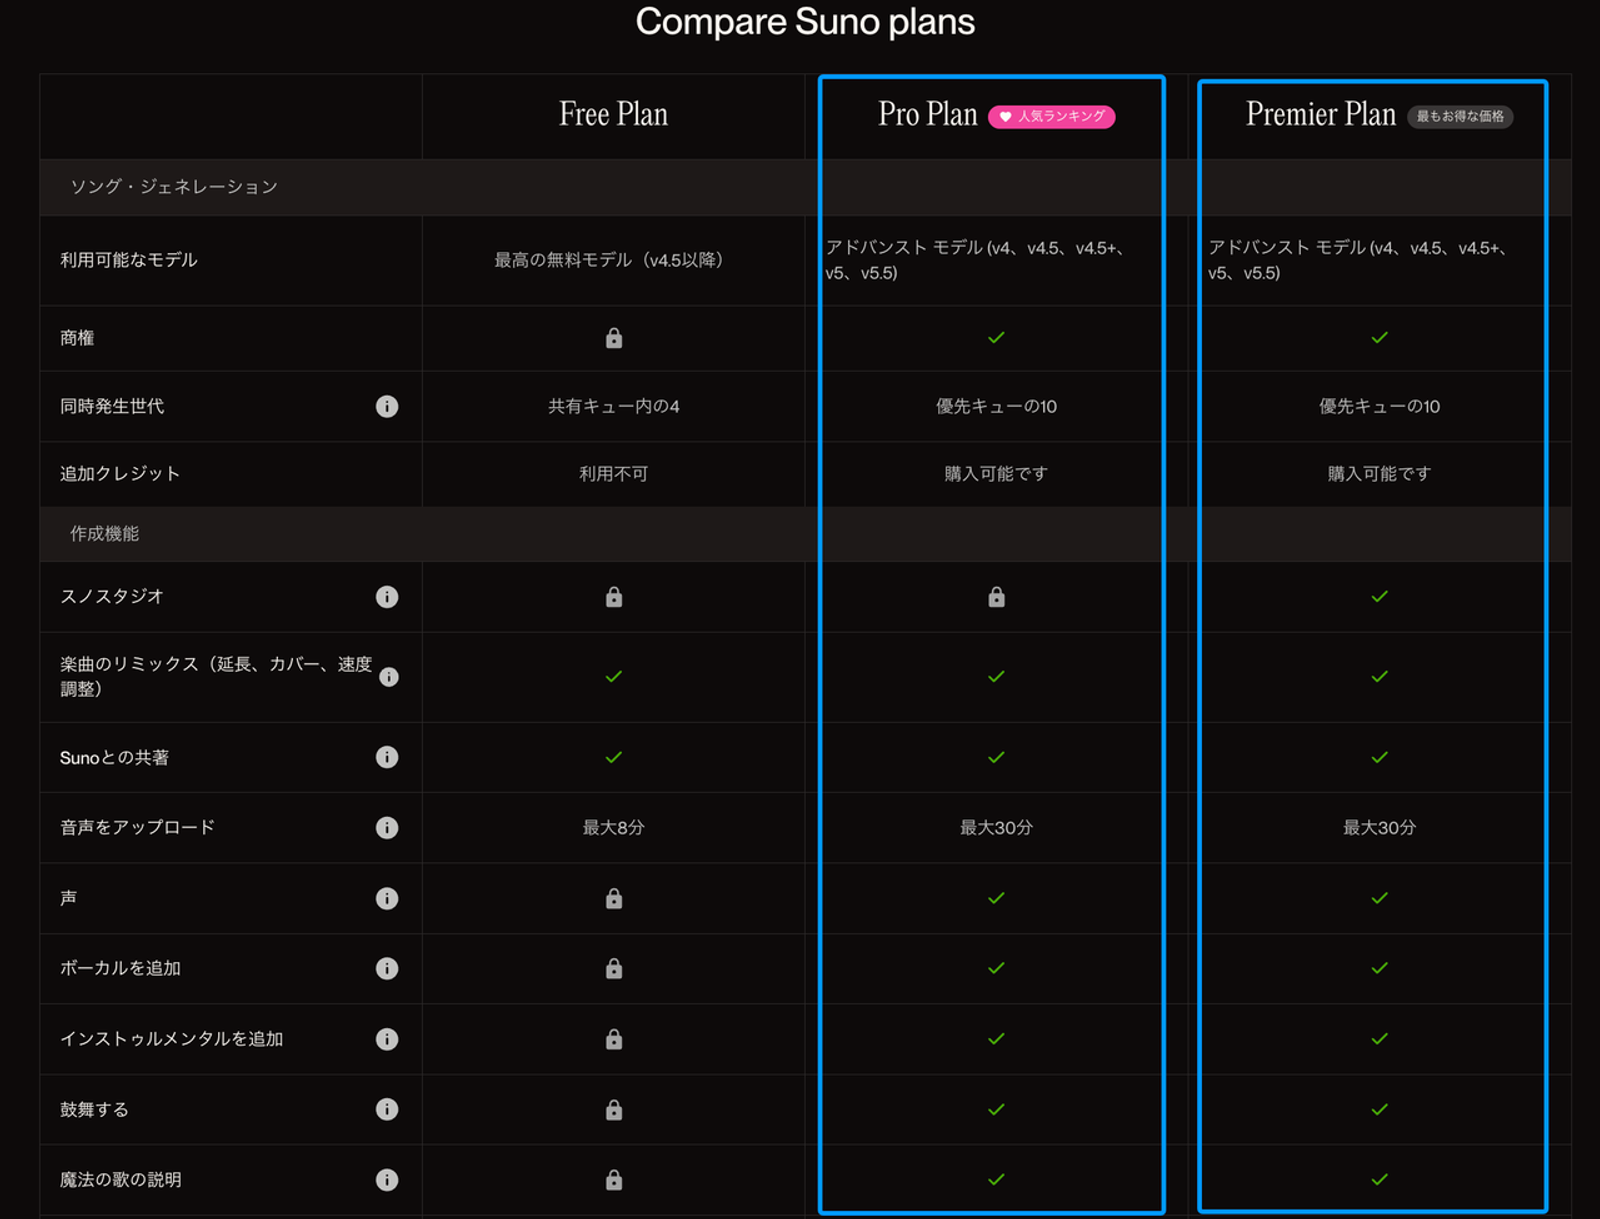Click the Free Plan lock in 声 row

pos(614,898)
